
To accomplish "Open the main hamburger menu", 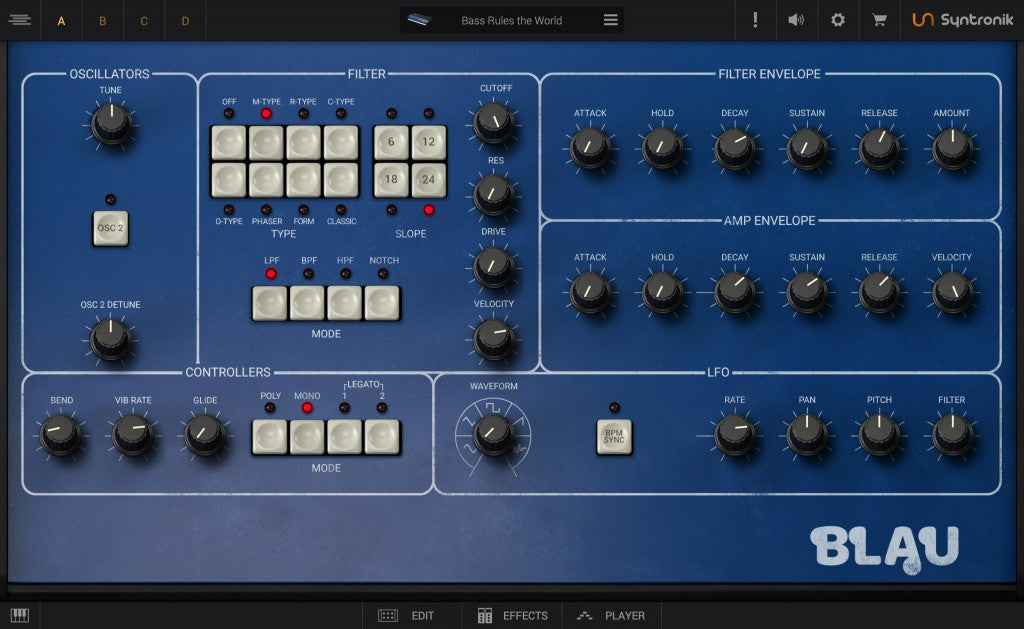I will pos(20,20).
